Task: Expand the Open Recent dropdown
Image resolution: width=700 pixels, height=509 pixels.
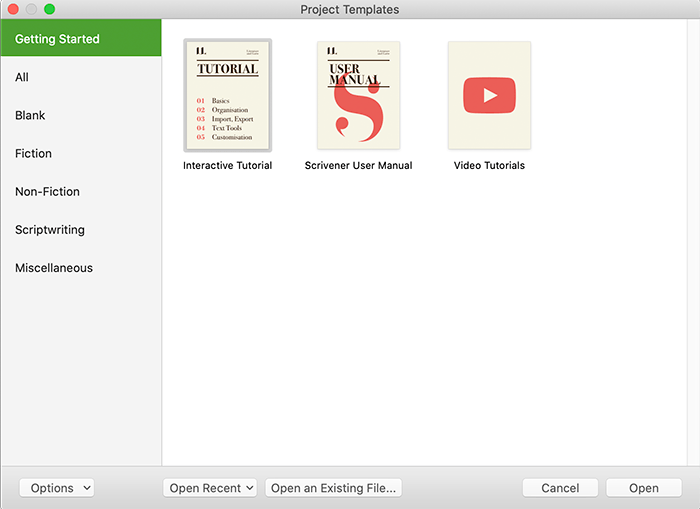Action: coord(210,488)
